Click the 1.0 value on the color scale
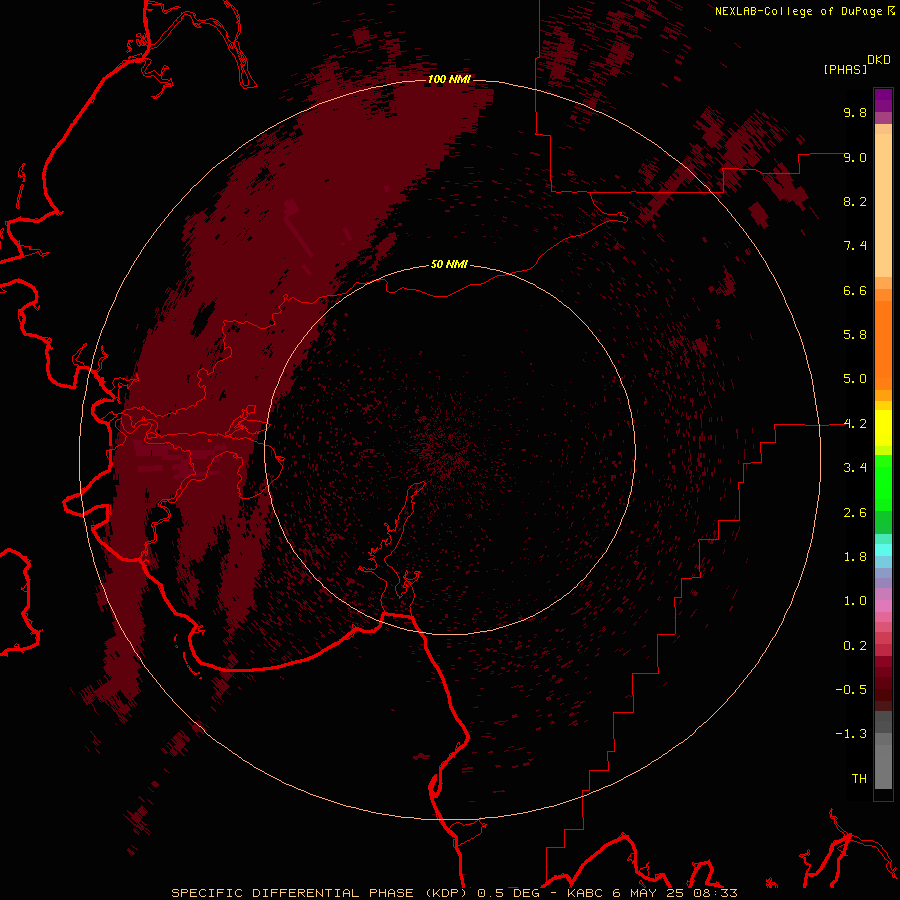This screenshot has width=900, height=900. pyautogui.click(x=855, y=601)
